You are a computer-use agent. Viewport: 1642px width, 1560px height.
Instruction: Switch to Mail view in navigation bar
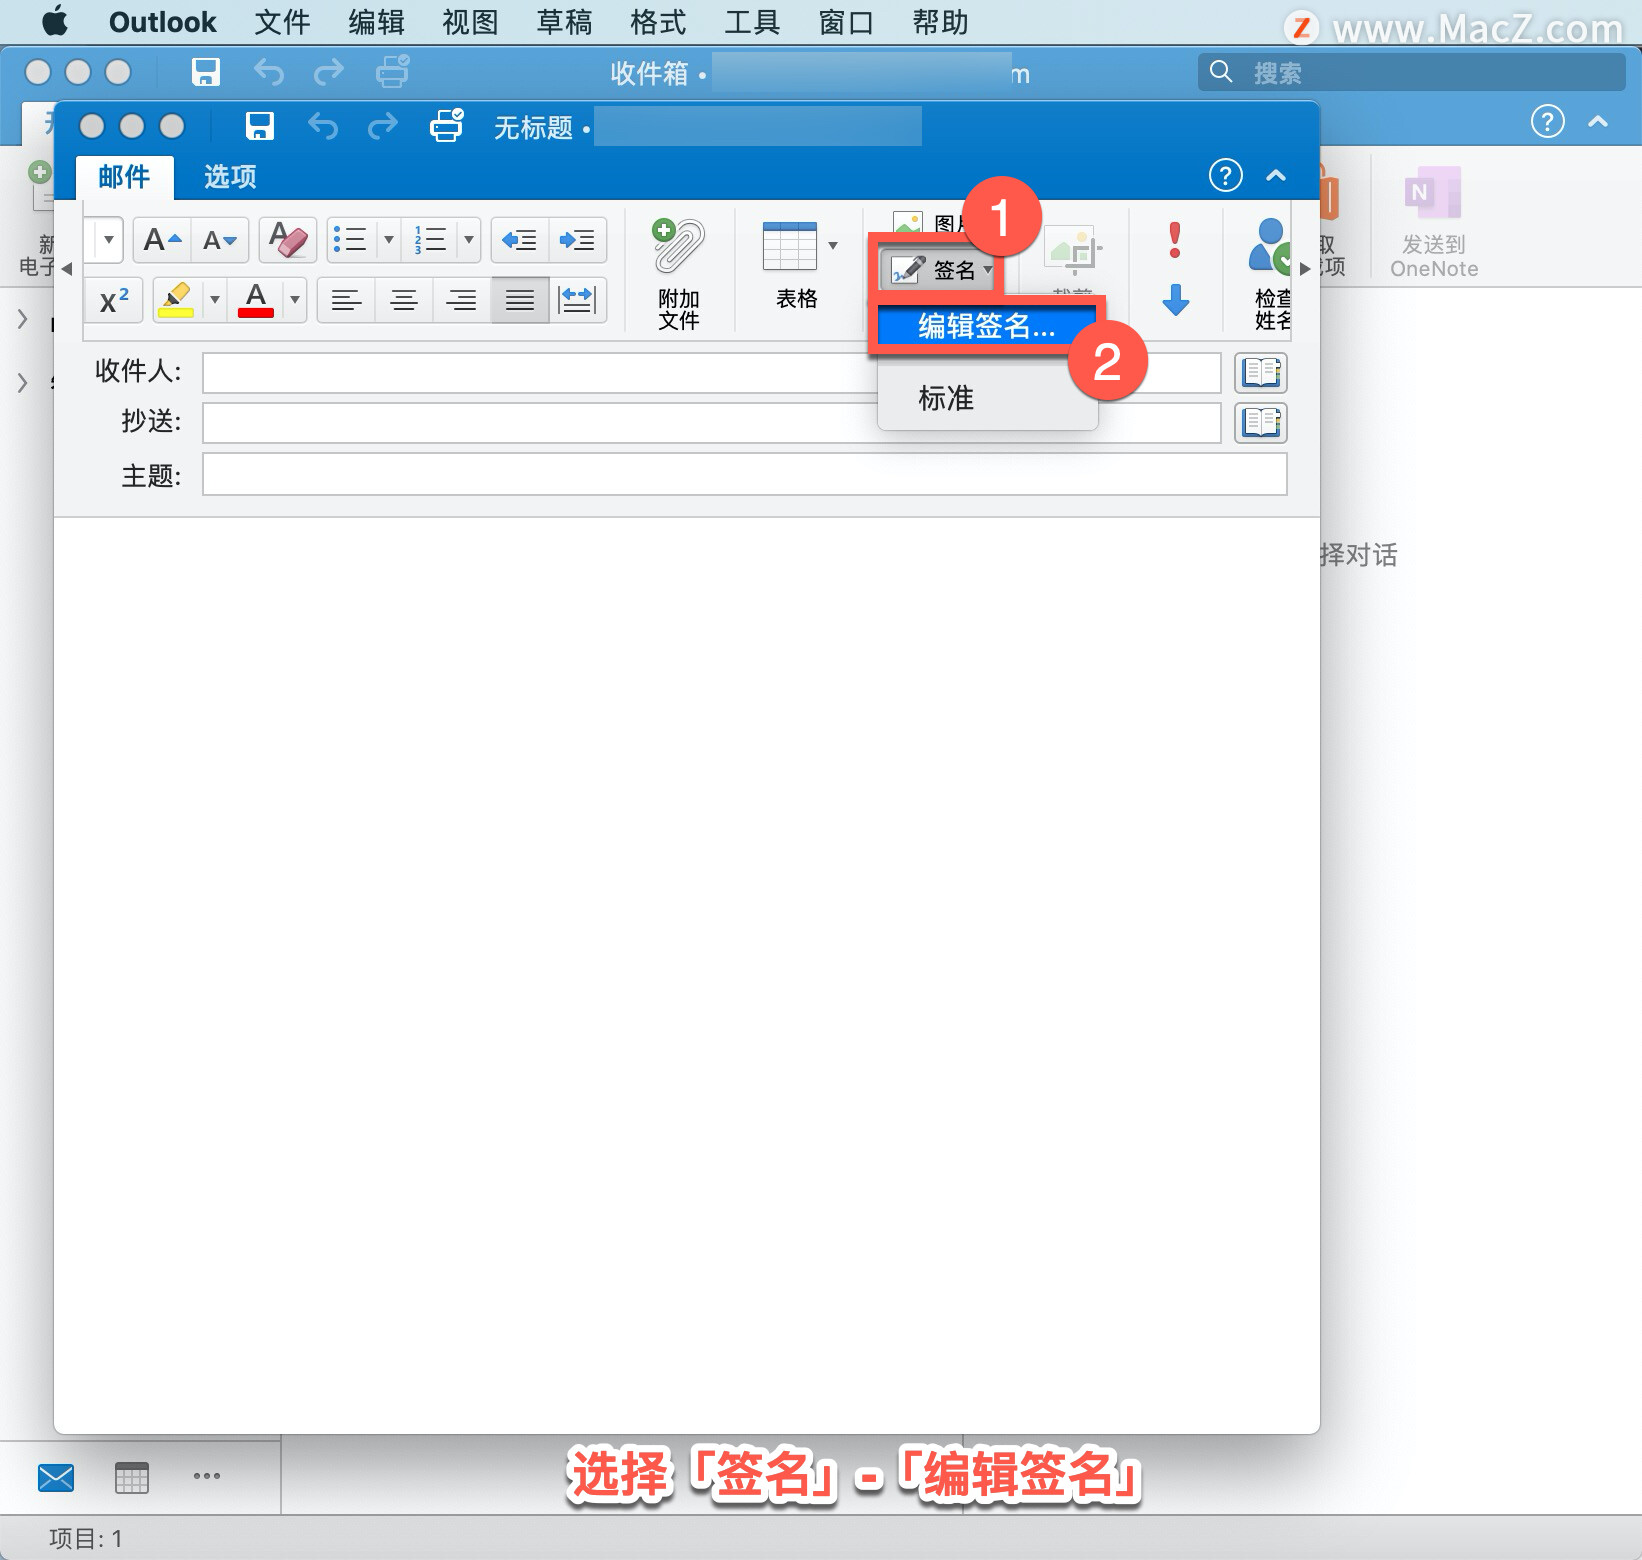(56, 1477)
